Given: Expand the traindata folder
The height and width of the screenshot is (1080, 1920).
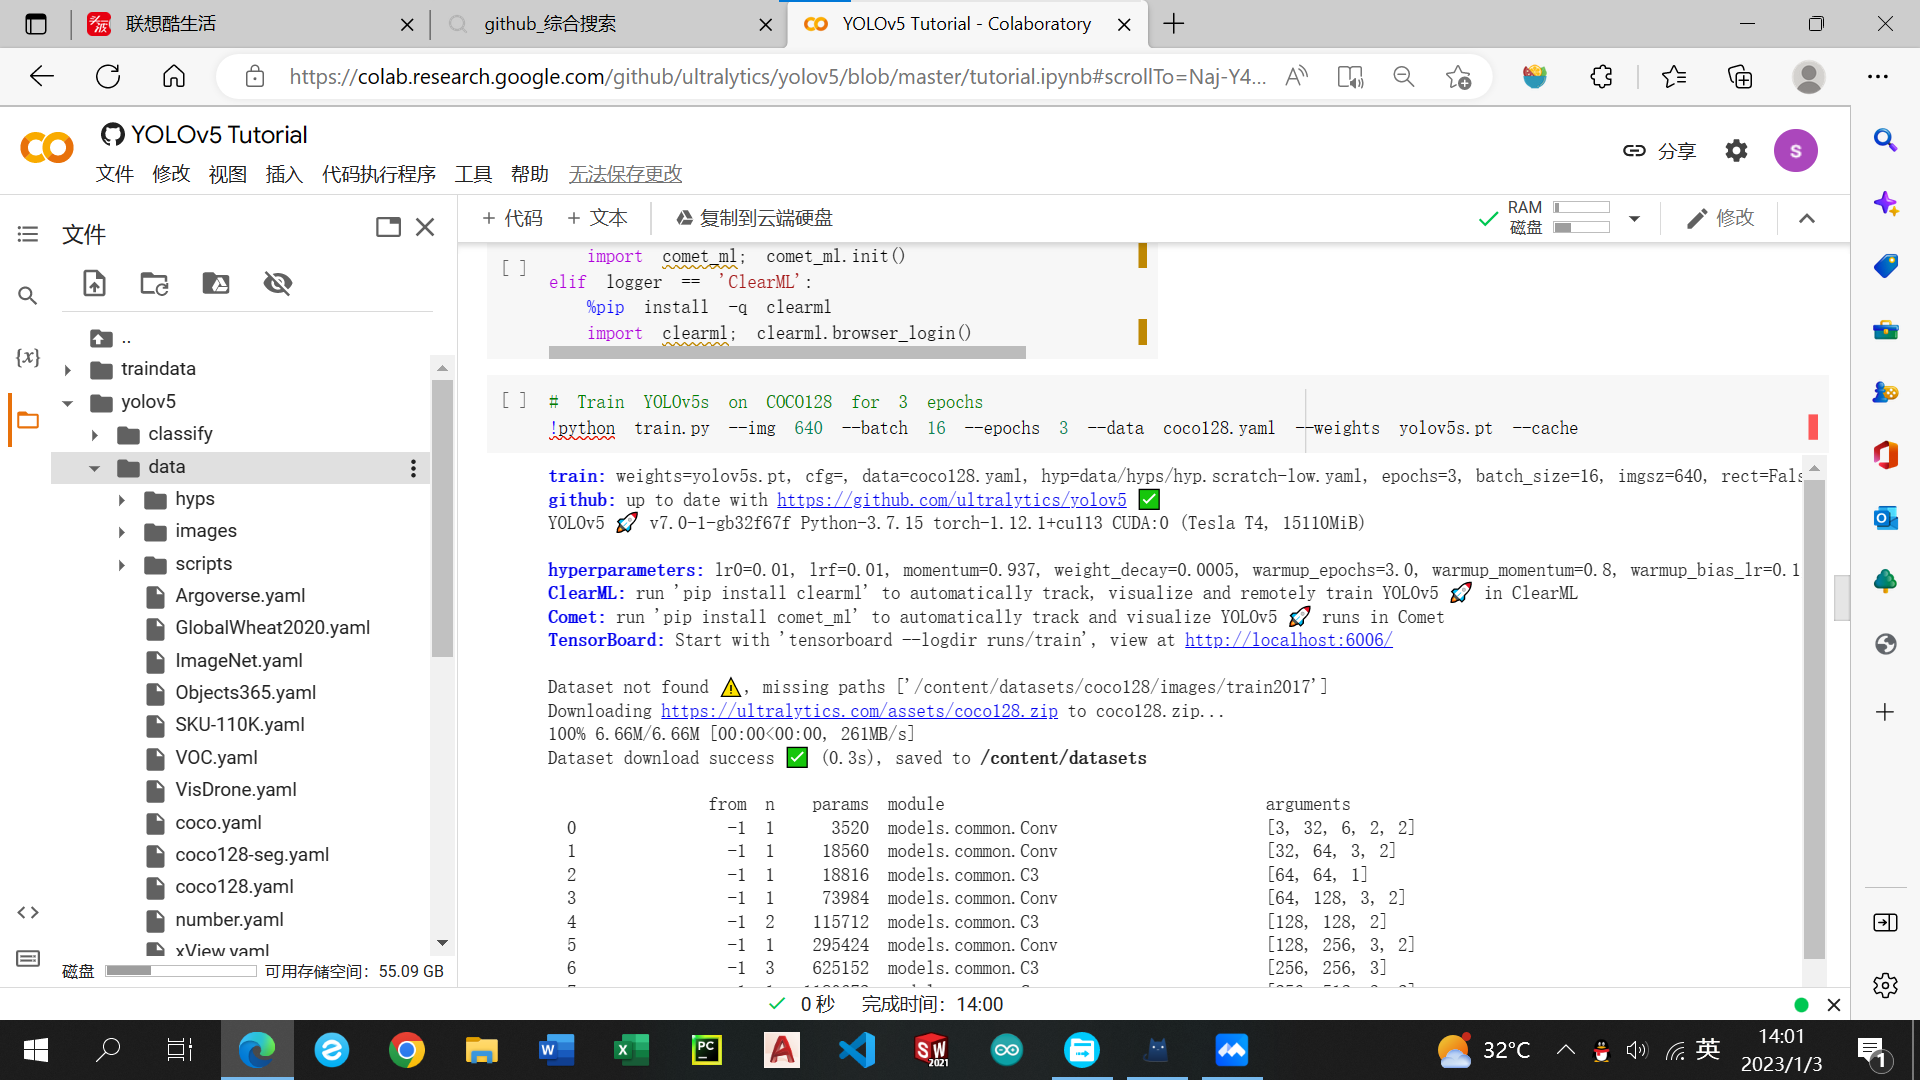Looking at the screenshot, I should click(x=68, y=370).
